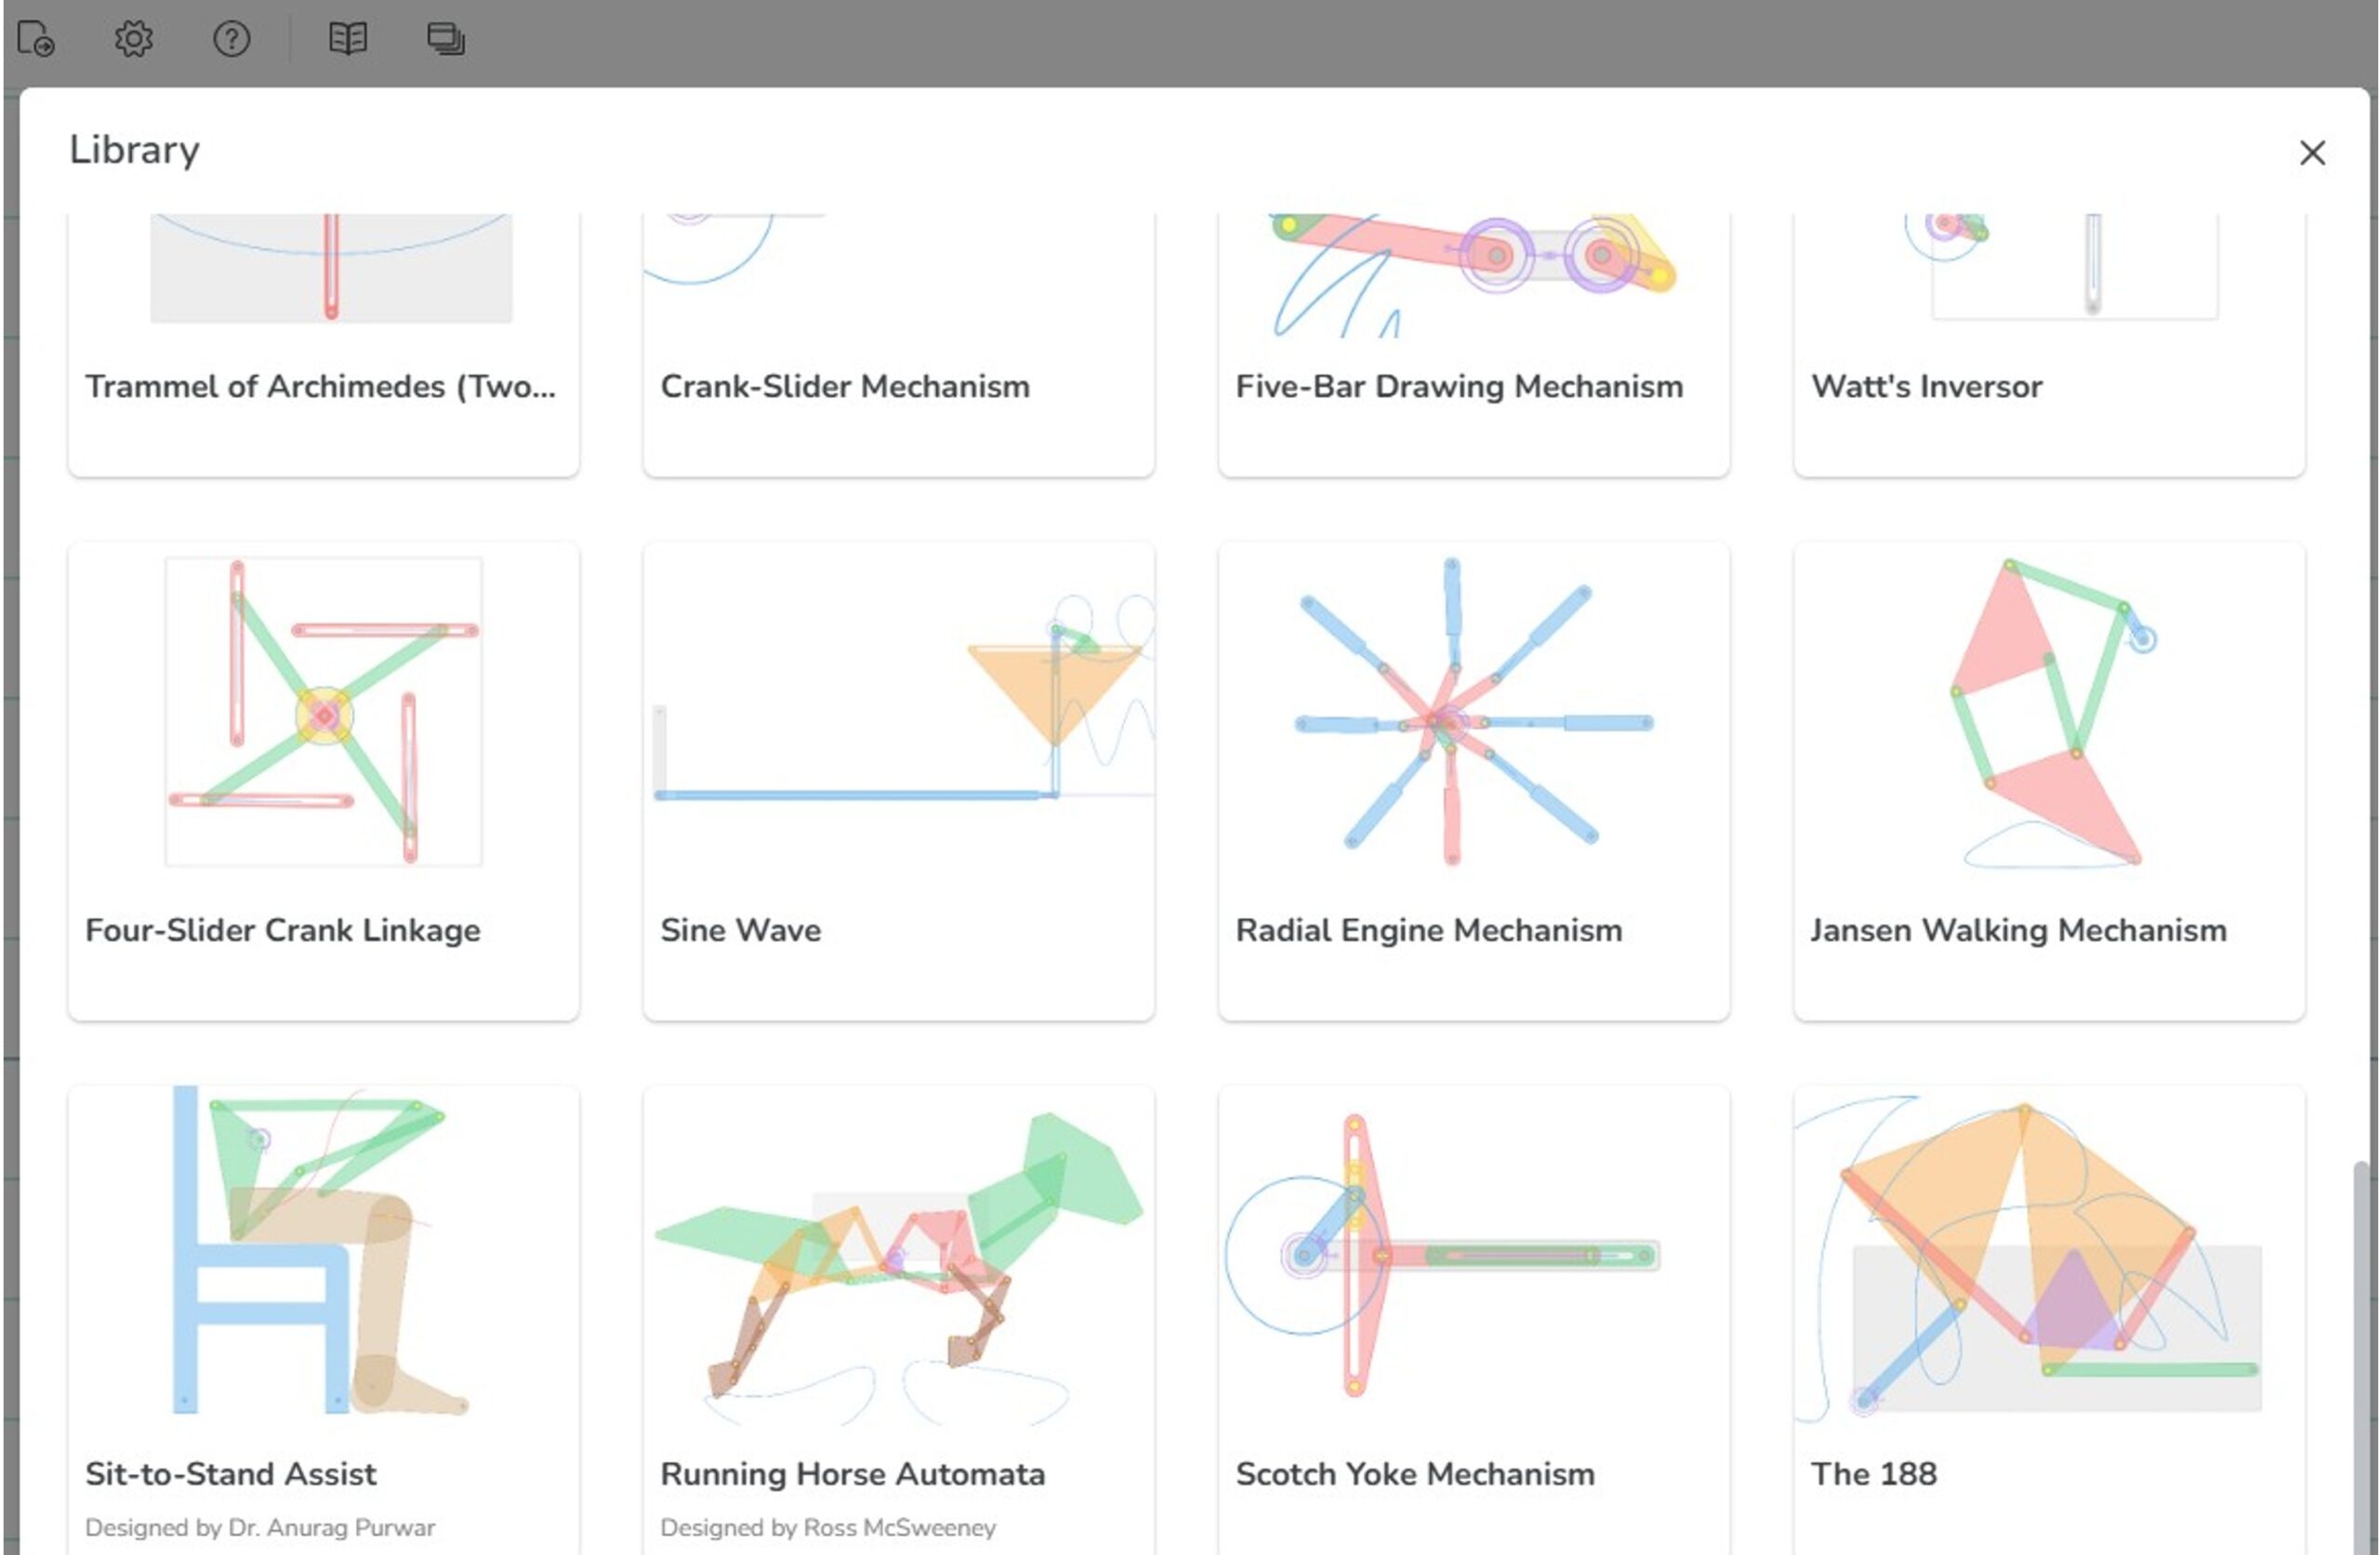Click Crank-Slider Mechanism title

coord(845,386)
